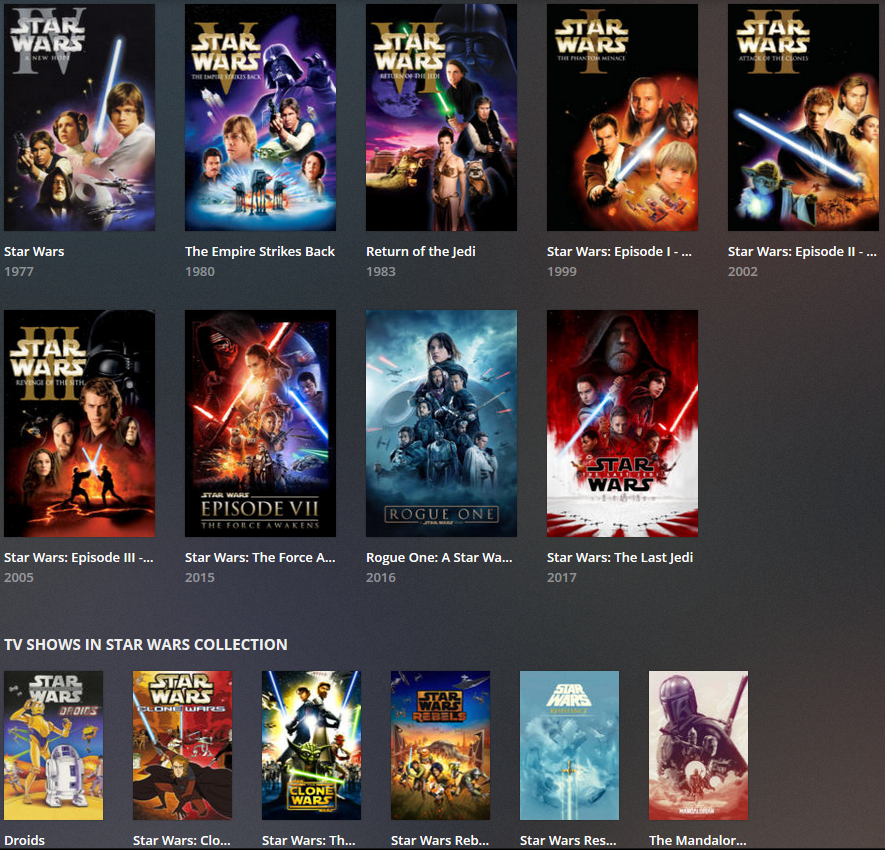Click the 'Star Wars: Clo...' show title
885x850 pixels.
pos(182,840)
